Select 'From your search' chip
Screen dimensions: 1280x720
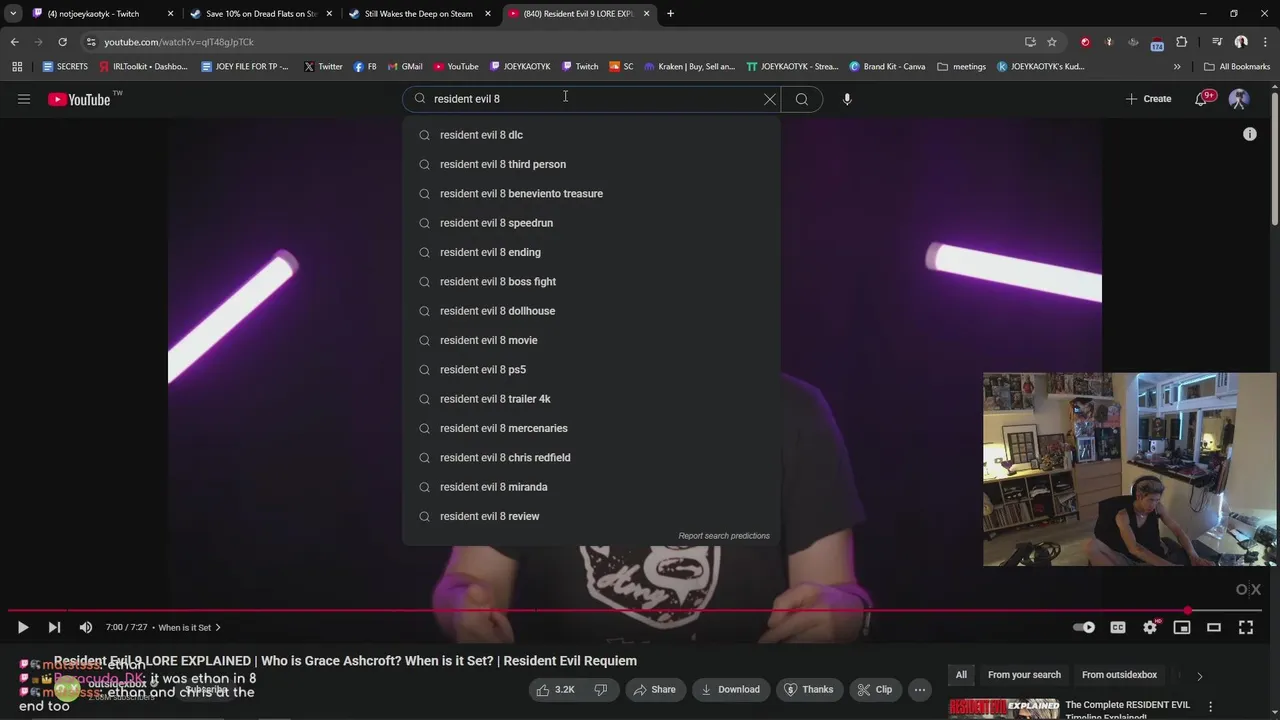click(1024, 675)
